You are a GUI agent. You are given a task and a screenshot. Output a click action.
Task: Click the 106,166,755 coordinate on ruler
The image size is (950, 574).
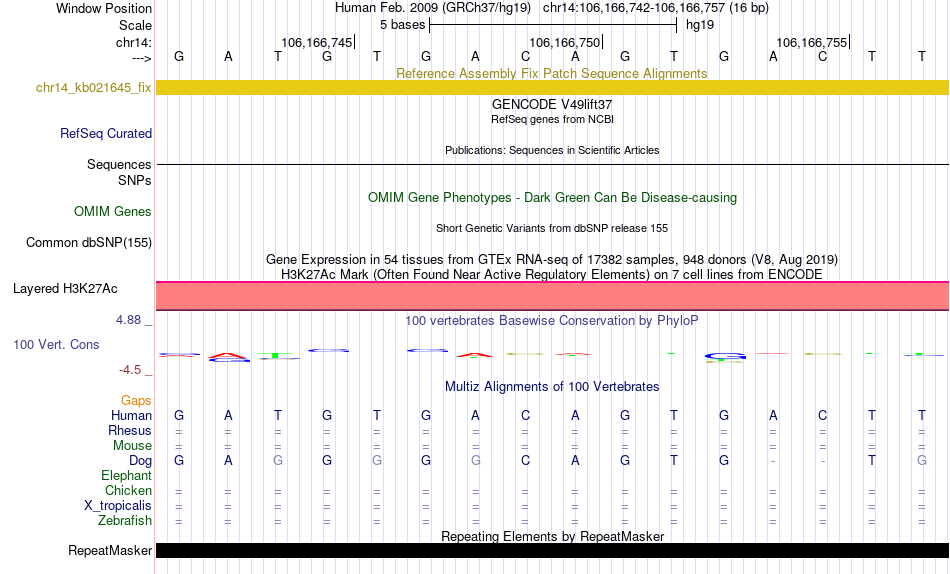pyautogui.click(x=811, y=42)
